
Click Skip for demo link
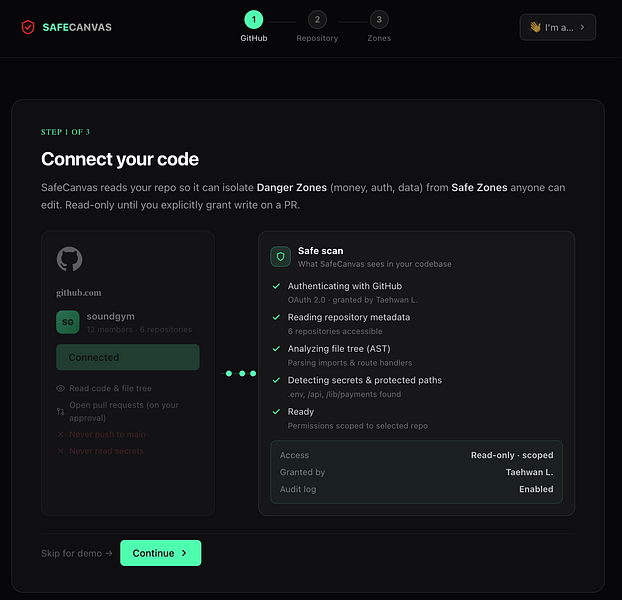coord(77,553)
